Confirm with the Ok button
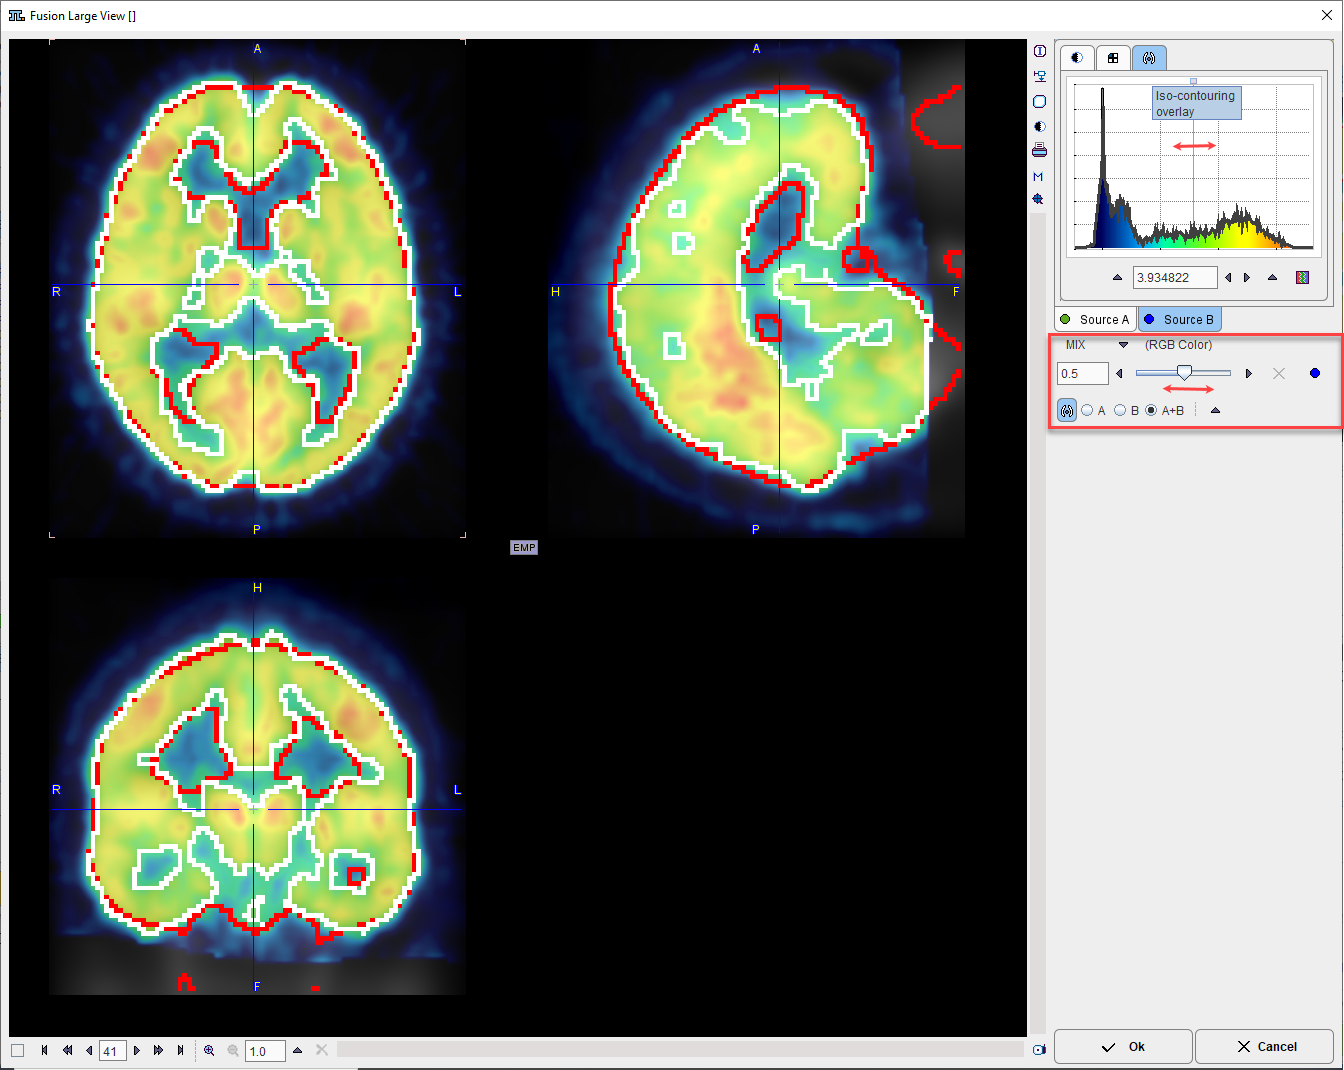Viewport: 1344px width, 1070px height. point(1123,1047)
